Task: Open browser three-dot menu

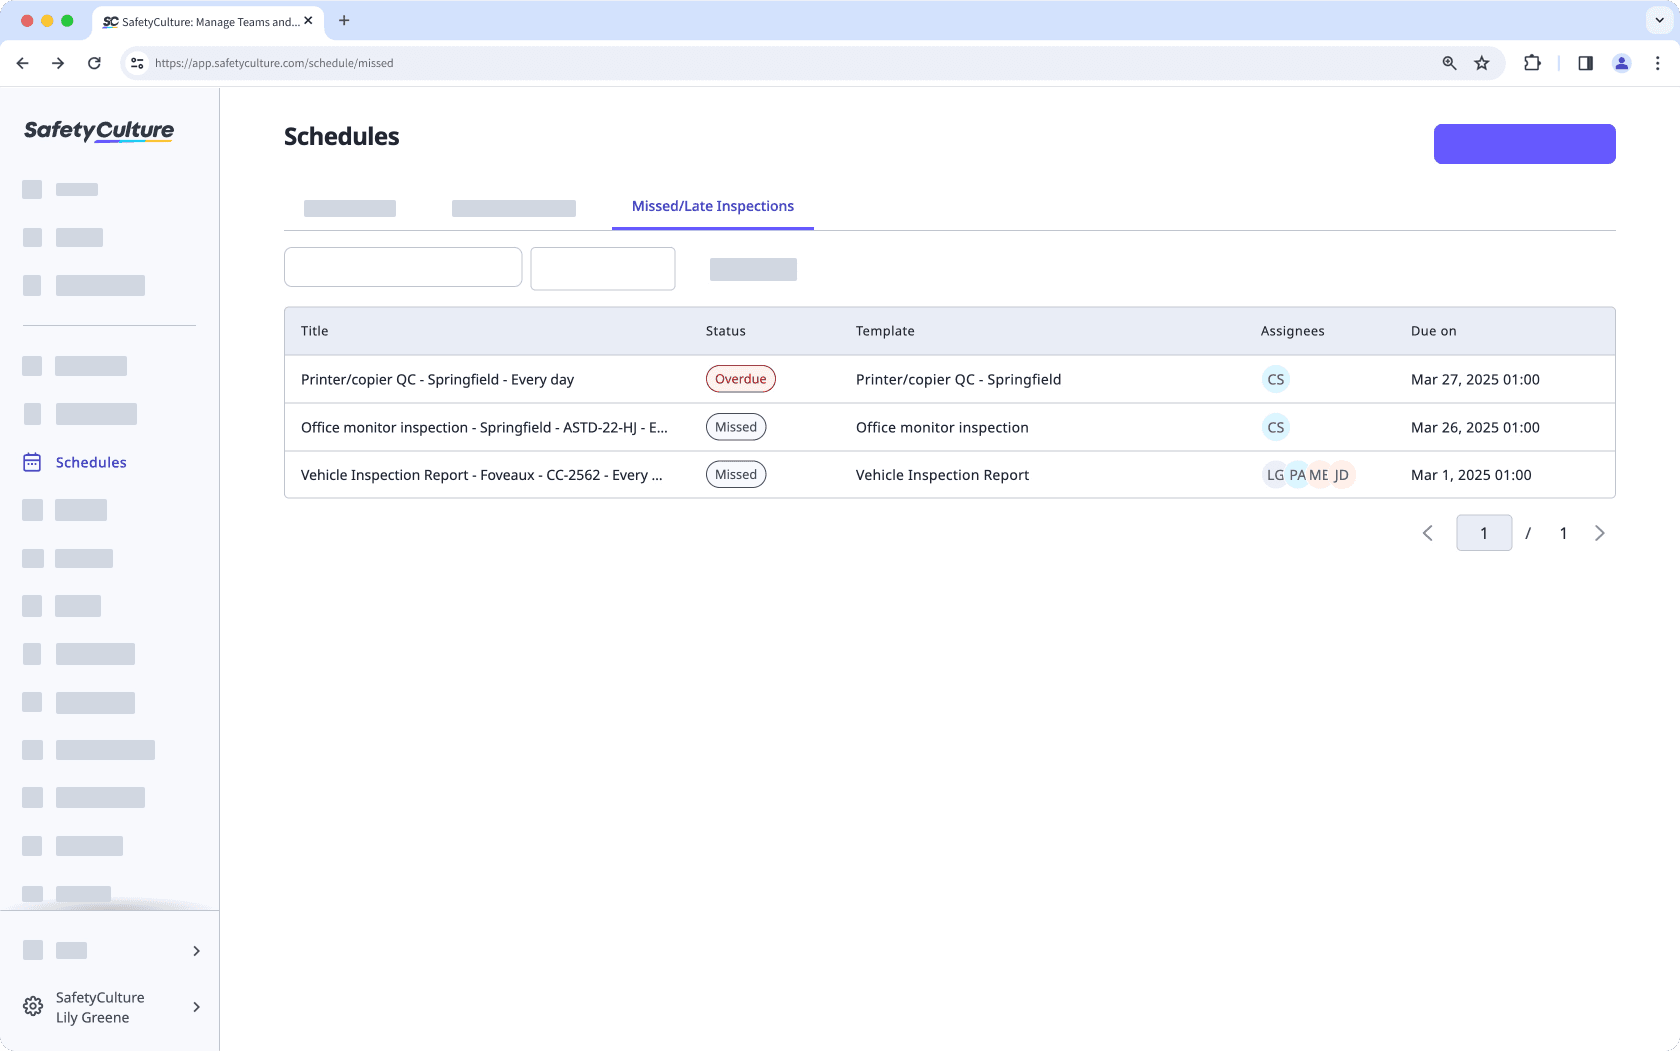Action: 1657,63
